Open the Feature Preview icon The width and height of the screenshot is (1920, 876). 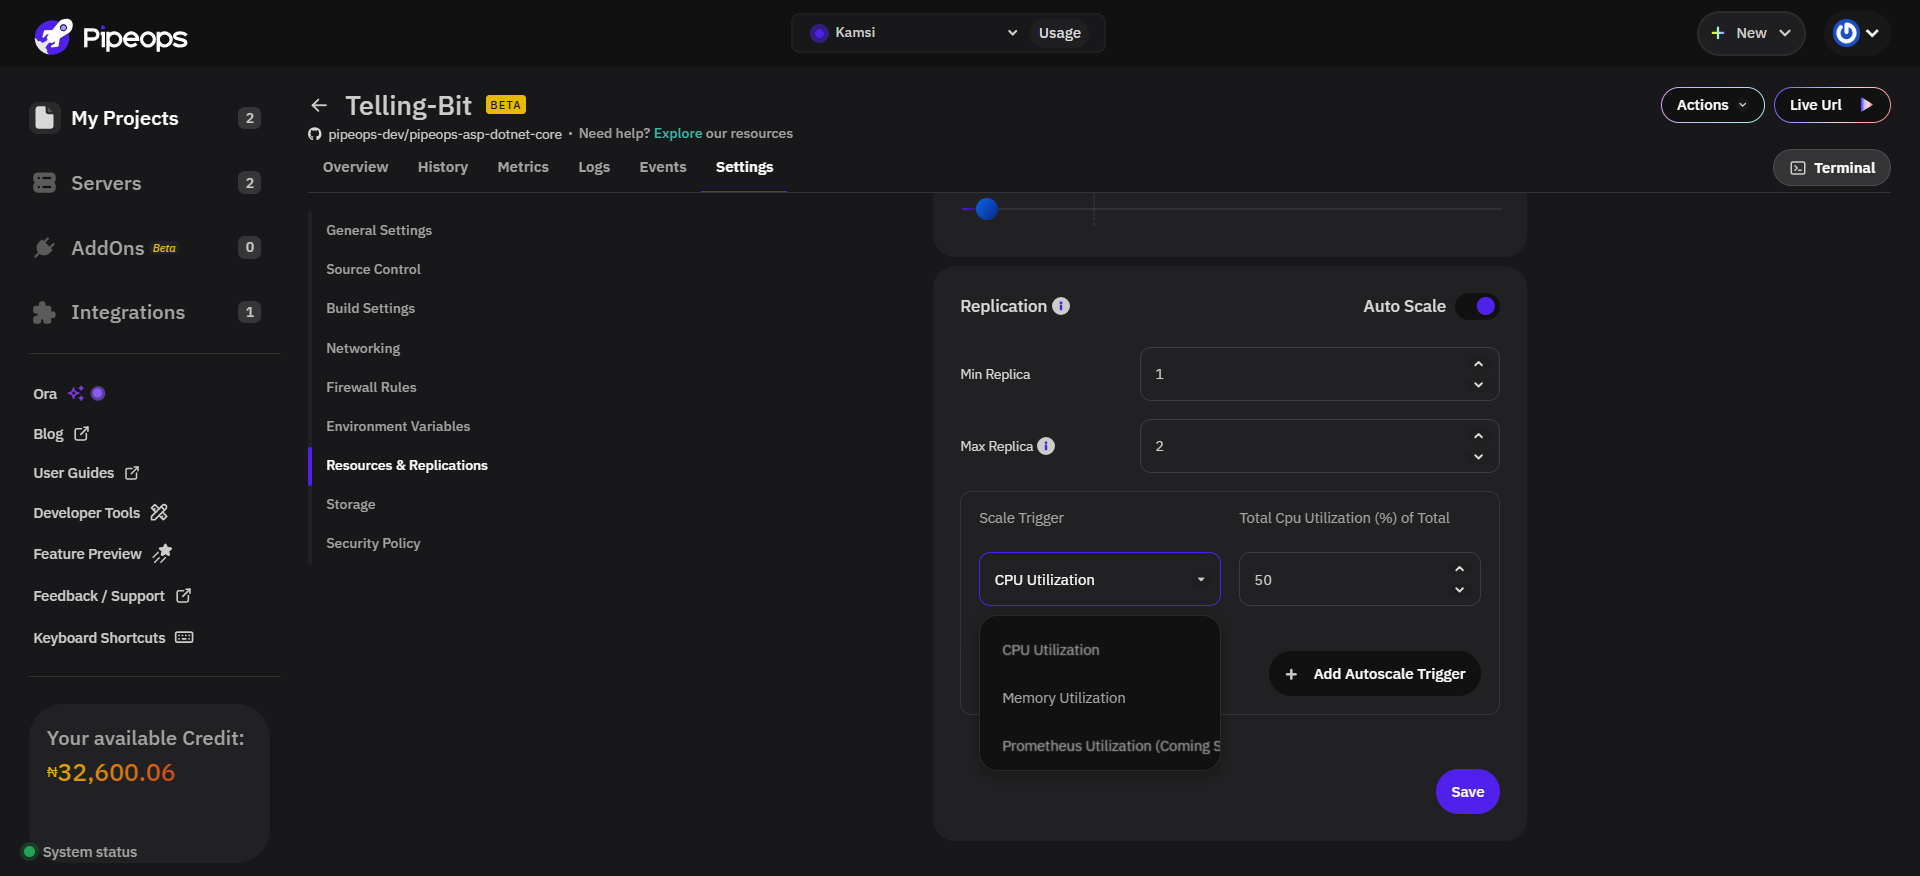point(162,553)
